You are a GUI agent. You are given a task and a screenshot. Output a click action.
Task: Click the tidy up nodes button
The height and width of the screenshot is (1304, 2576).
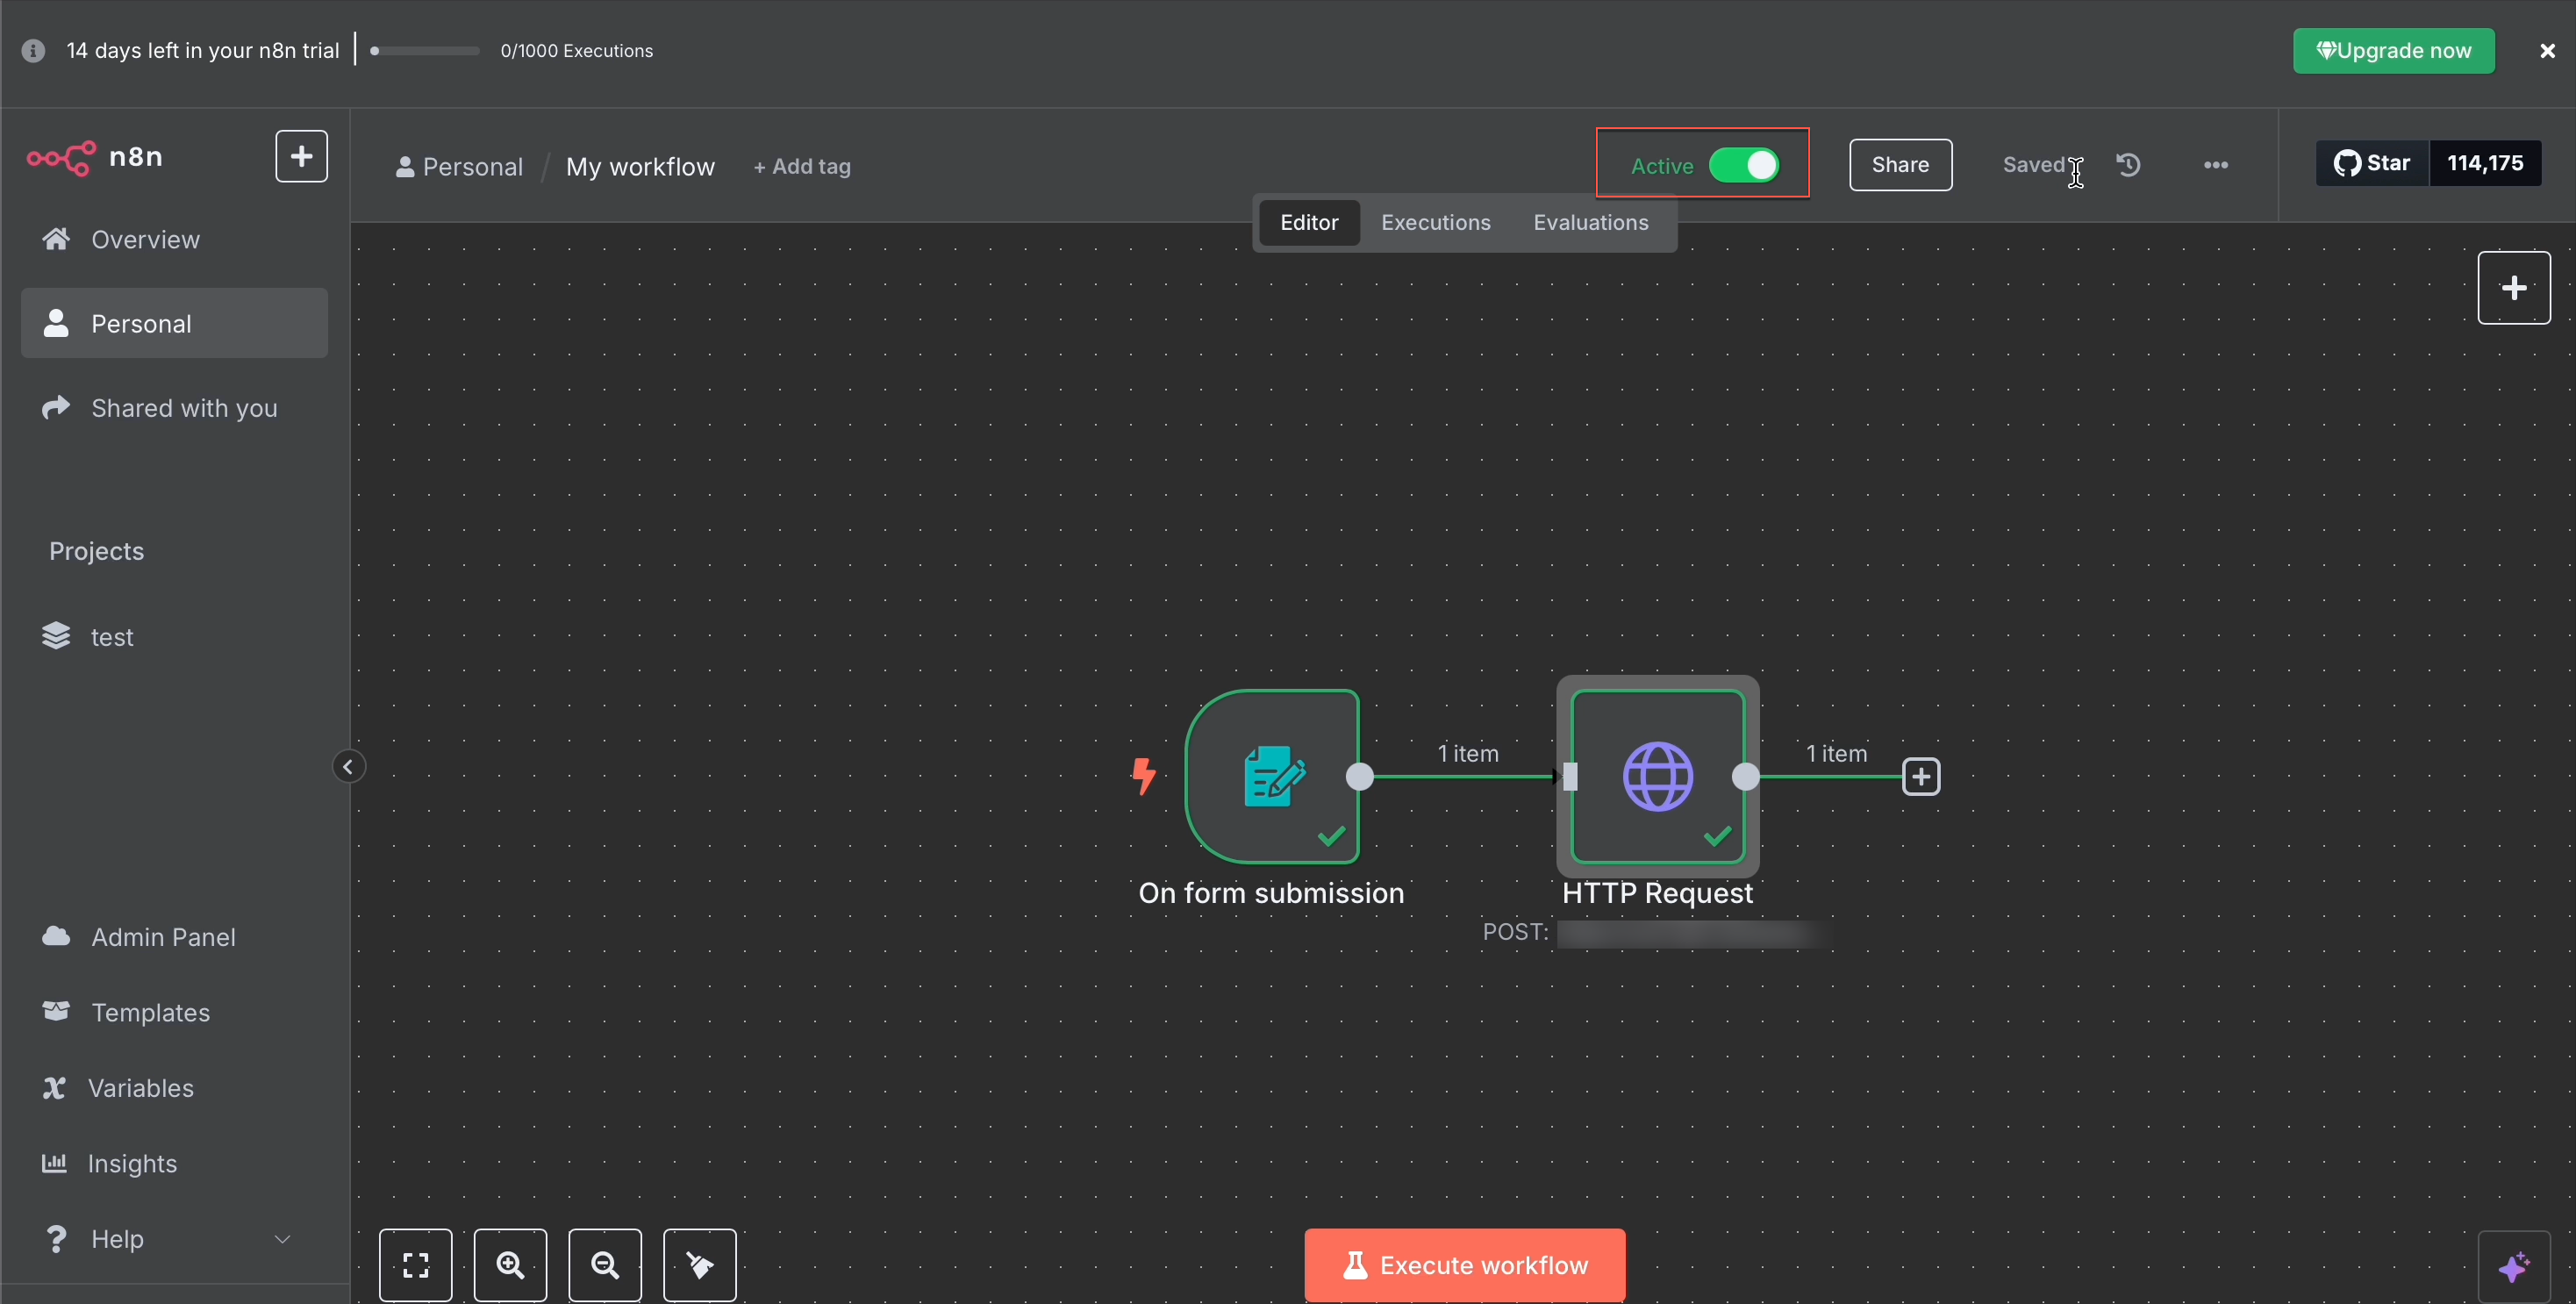pos(700,1265)
